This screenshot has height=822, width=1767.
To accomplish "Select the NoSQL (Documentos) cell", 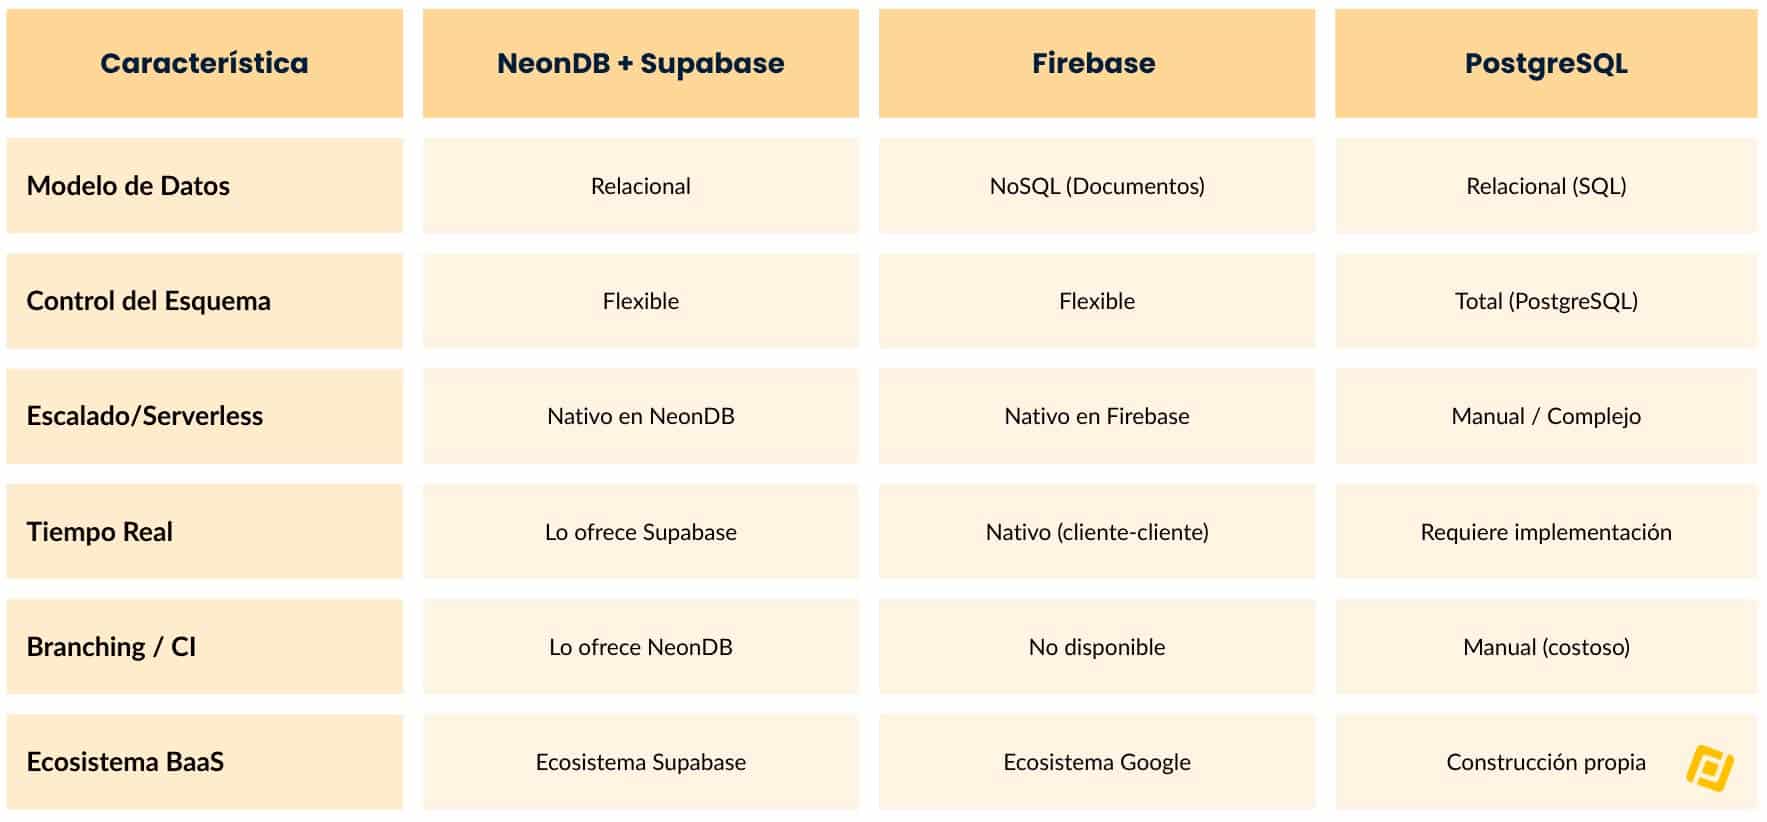I will 1096,186.
